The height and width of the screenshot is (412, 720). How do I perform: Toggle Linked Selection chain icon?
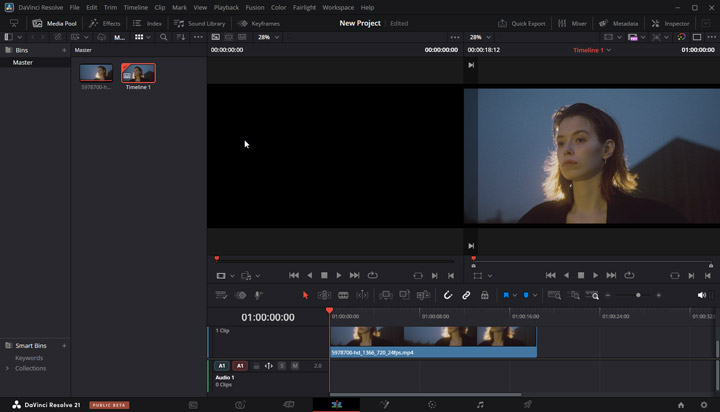[x=466, y=295]
